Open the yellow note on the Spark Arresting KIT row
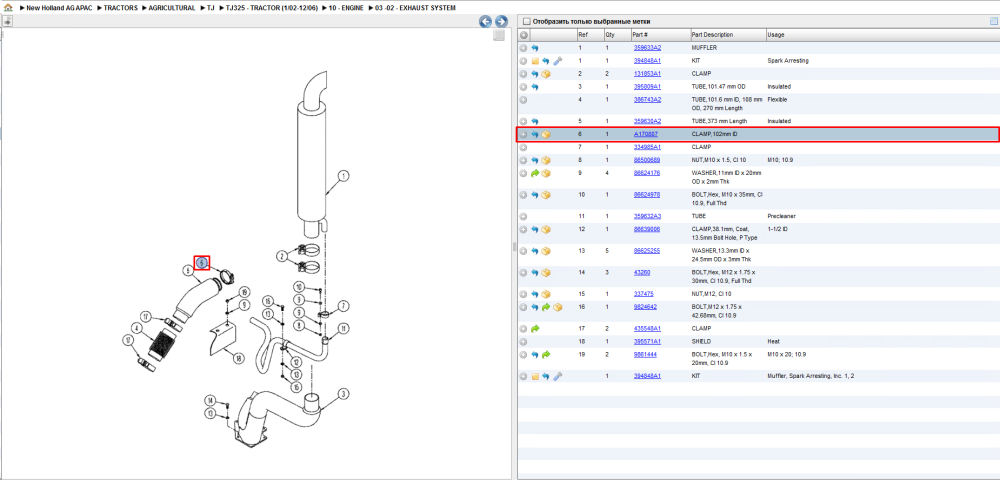1000x480 pixels. pyautogui.click(x=534, y=61)
